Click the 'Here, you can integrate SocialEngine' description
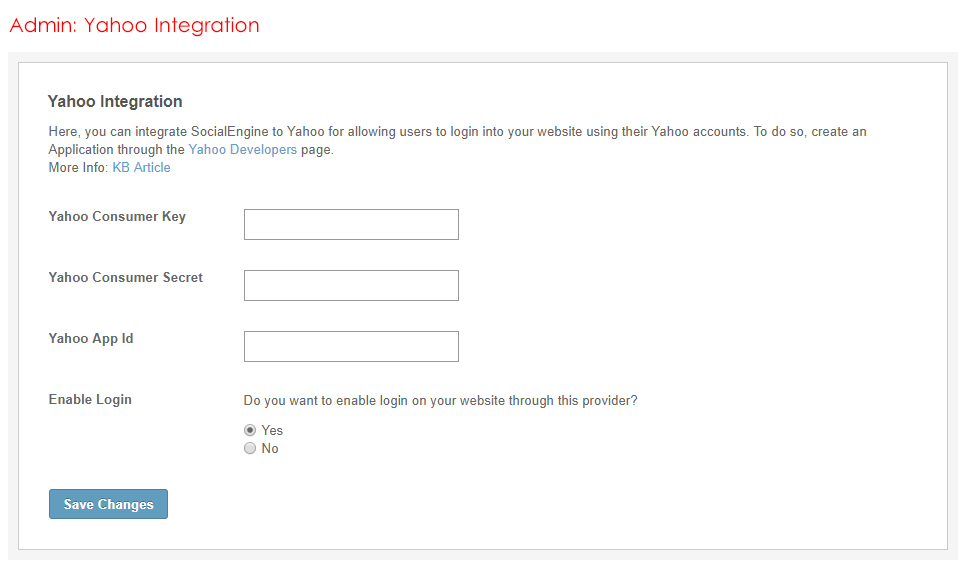Viewport: 968px width, 569px height. coord(400,132)
